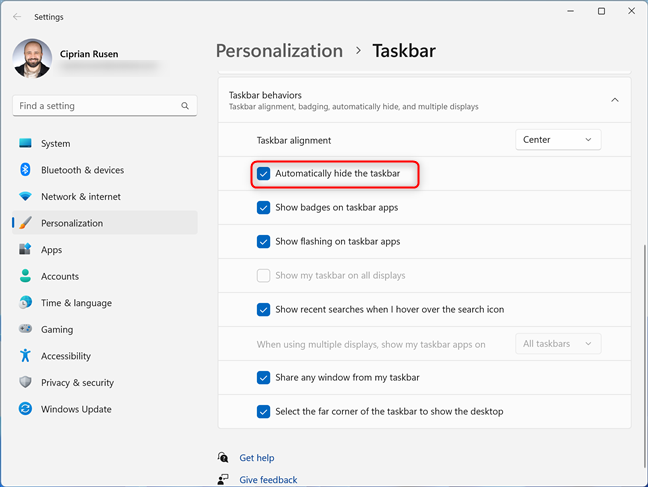
Task: Click the System monitor icon
Action: (25, 143)
